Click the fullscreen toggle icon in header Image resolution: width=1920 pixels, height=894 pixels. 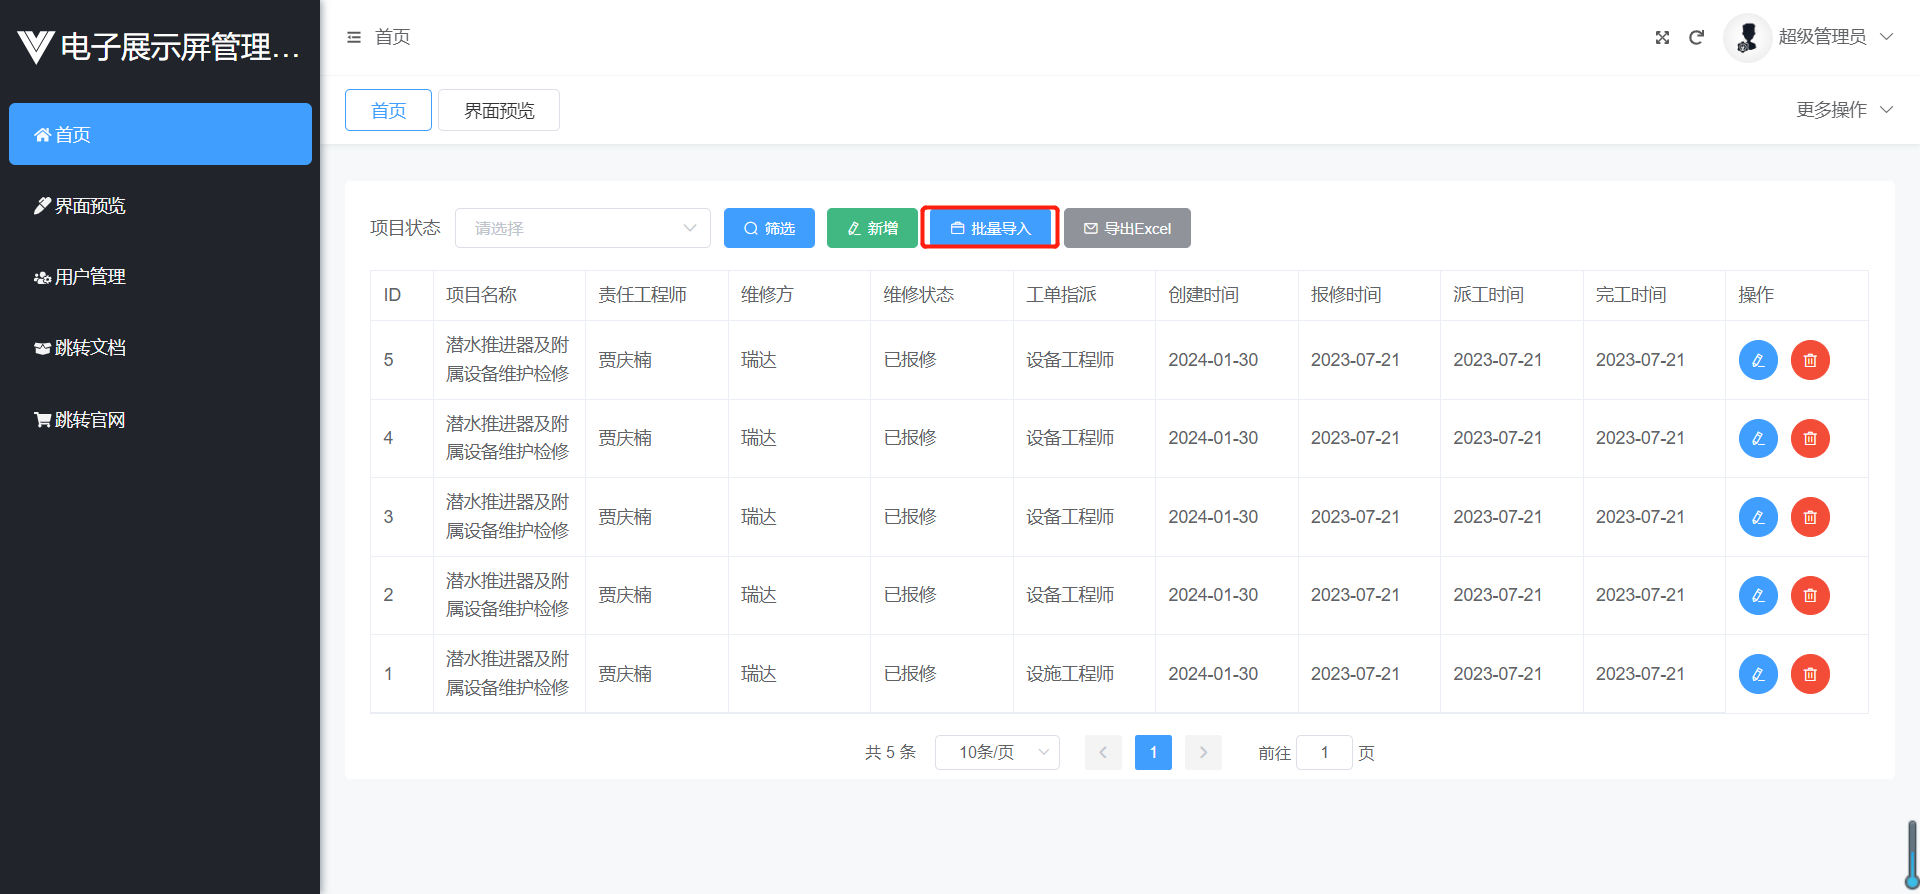(1662, 38)
